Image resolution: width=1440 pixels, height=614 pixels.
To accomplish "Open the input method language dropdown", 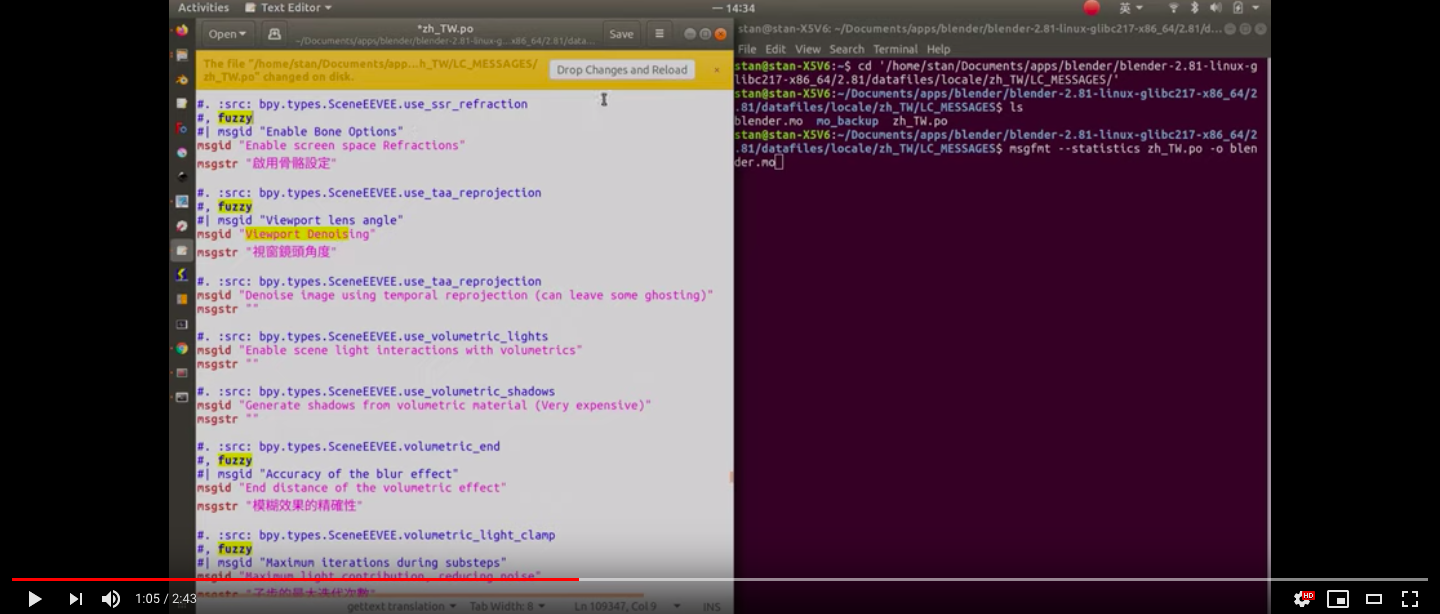I will 1131,8.
